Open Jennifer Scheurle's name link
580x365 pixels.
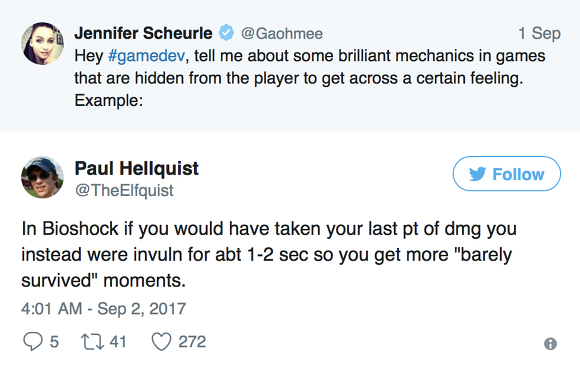coord(144,33)
